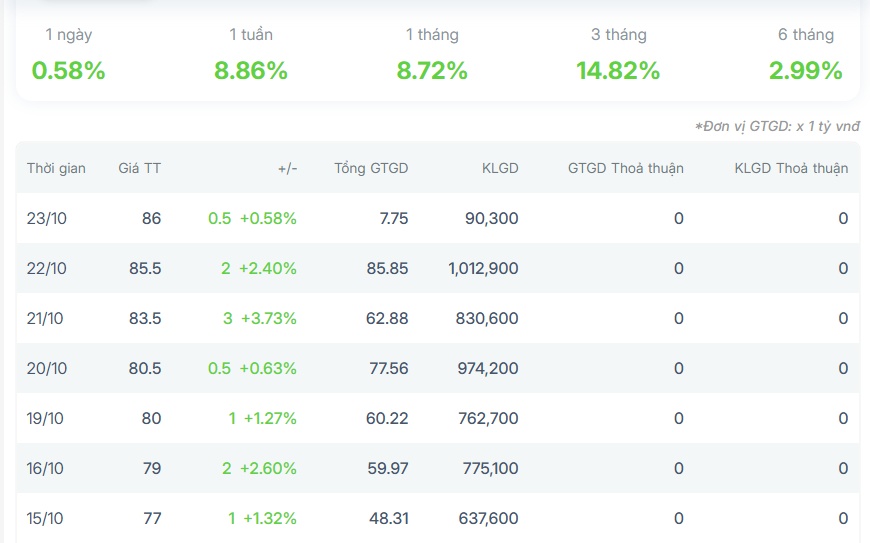Click the 3 tháng 14.82% performance value
The image size is (870, 543).
pos(618,71)
